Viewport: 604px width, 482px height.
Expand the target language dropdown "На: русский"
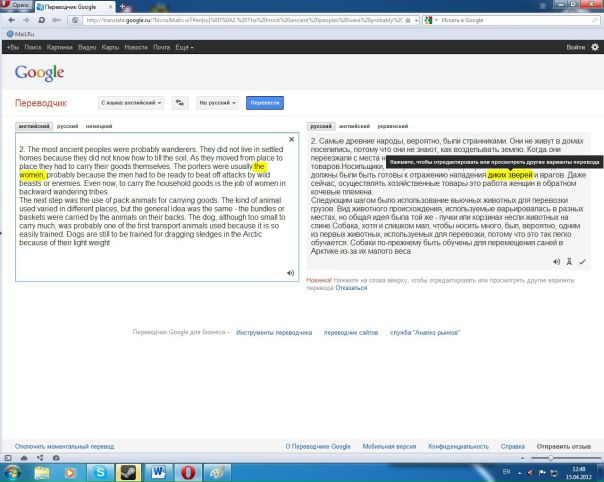pos(217,102)
